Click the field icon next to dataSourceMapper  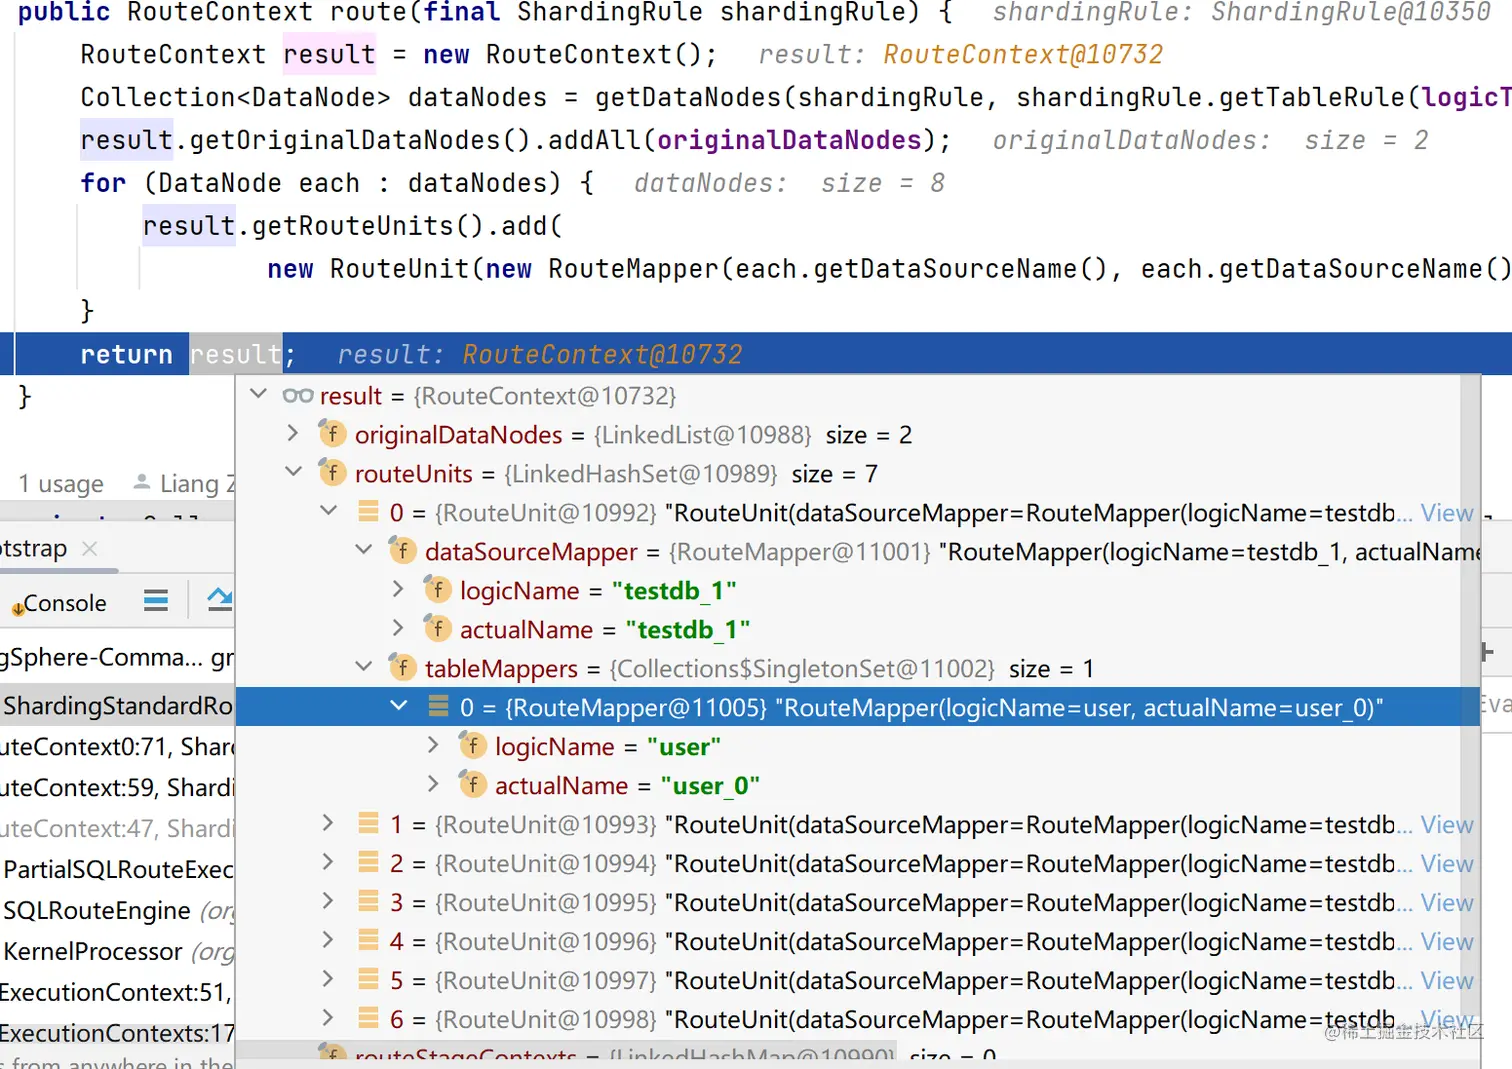[402, 551]
